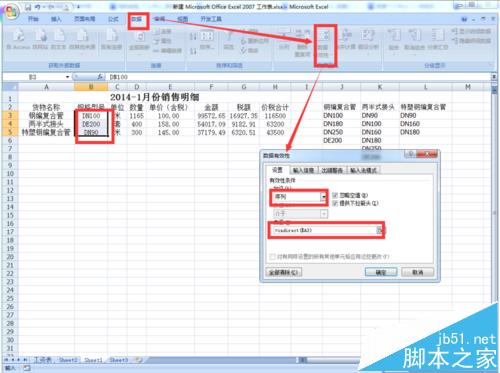Click the insert worksheet icon after Sheet3
The height and width of the screenshot is (373, 500).
[x=139, y=360]
